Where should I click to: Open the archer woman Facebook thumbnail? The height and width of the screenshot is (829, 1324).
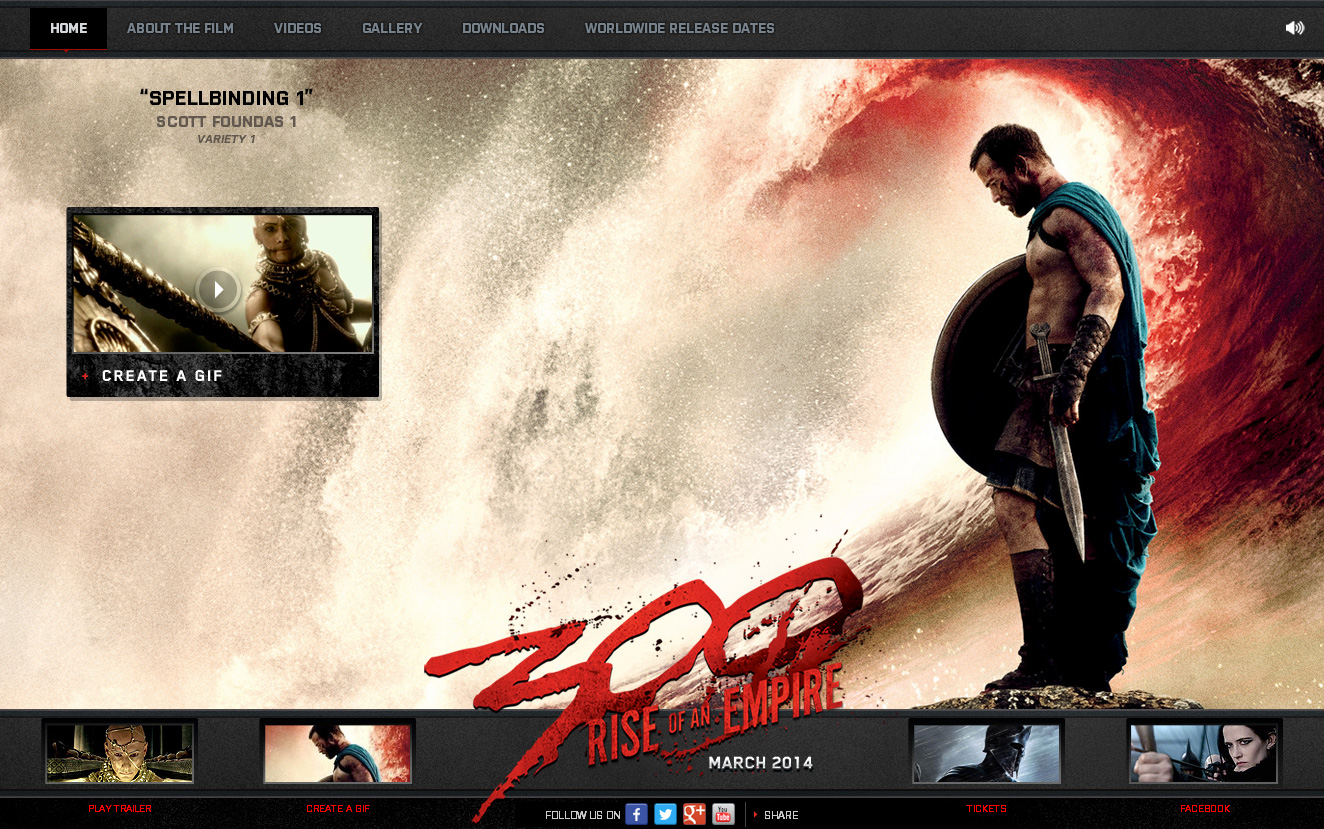[x=1205, y=753]
